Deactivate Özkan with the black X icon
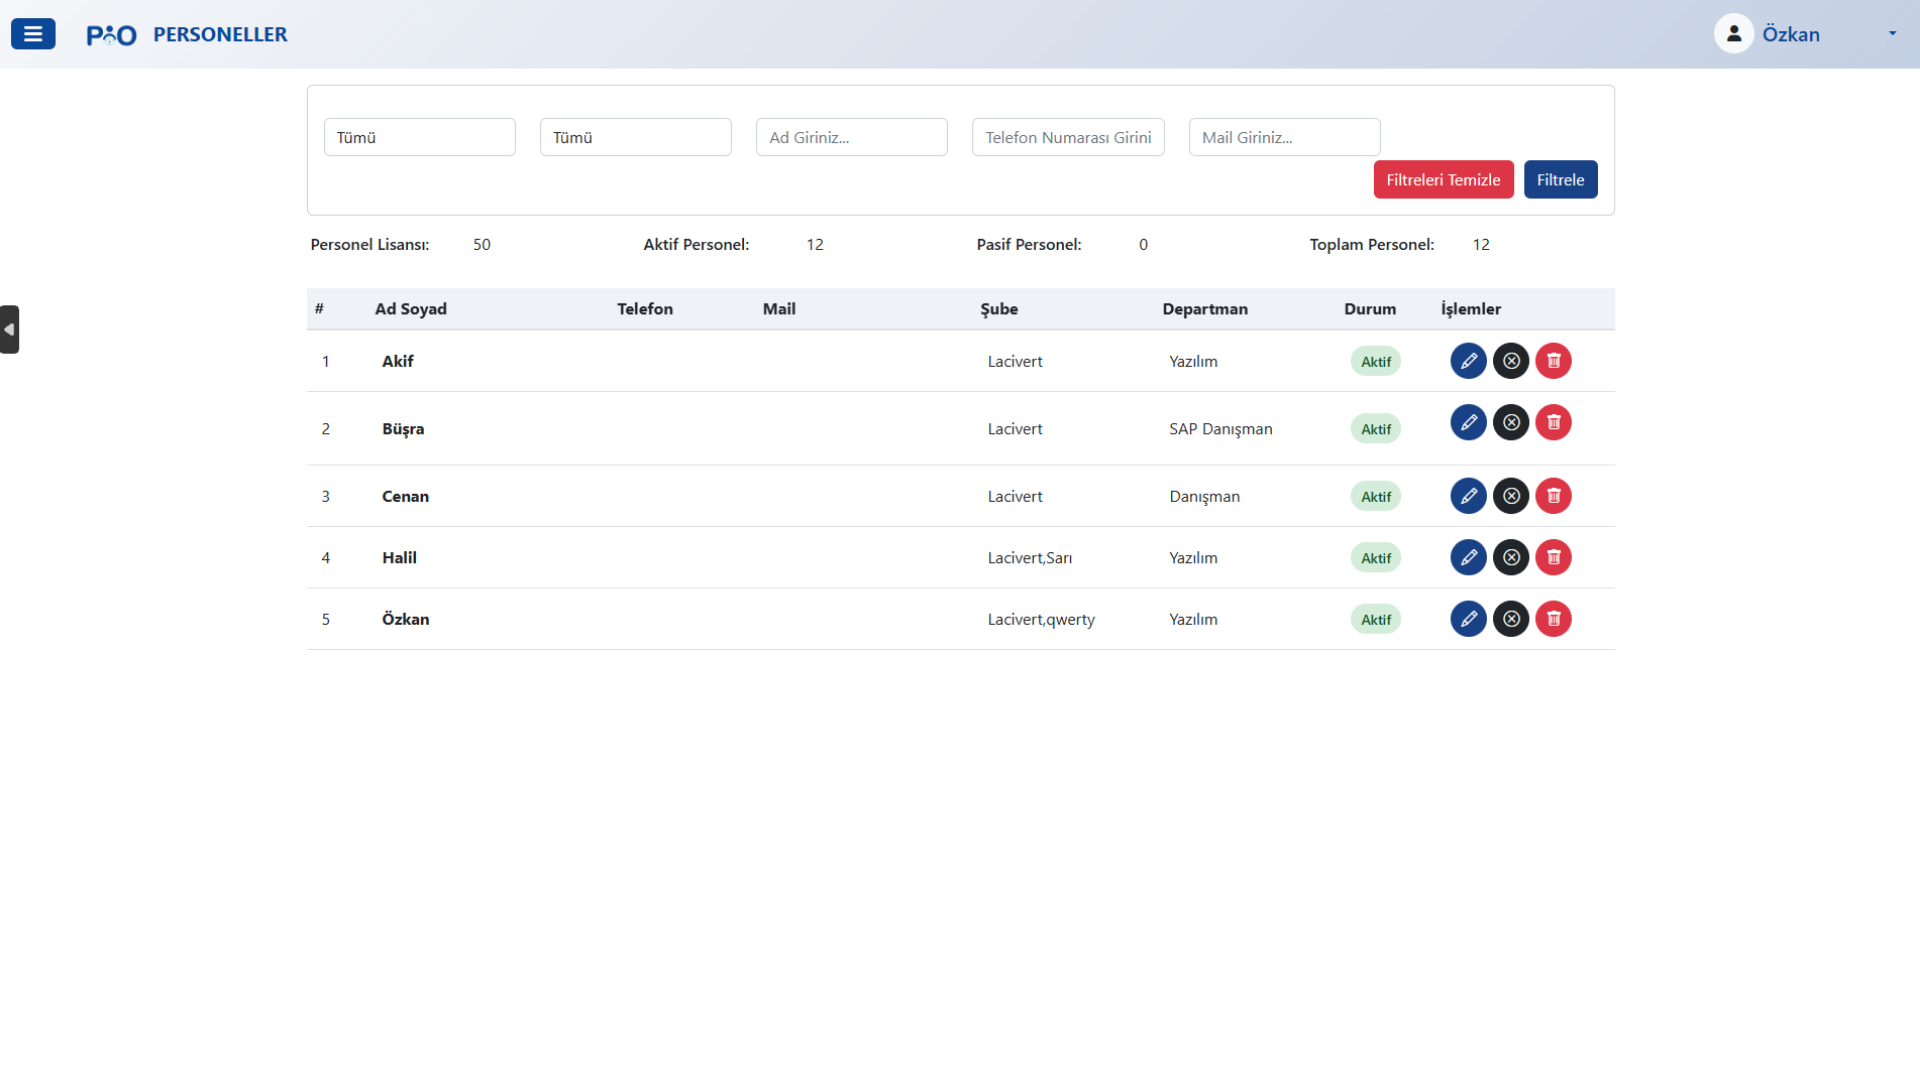The width and height of the screenshot is (1920, 1080). click(x=1511, y=619)
